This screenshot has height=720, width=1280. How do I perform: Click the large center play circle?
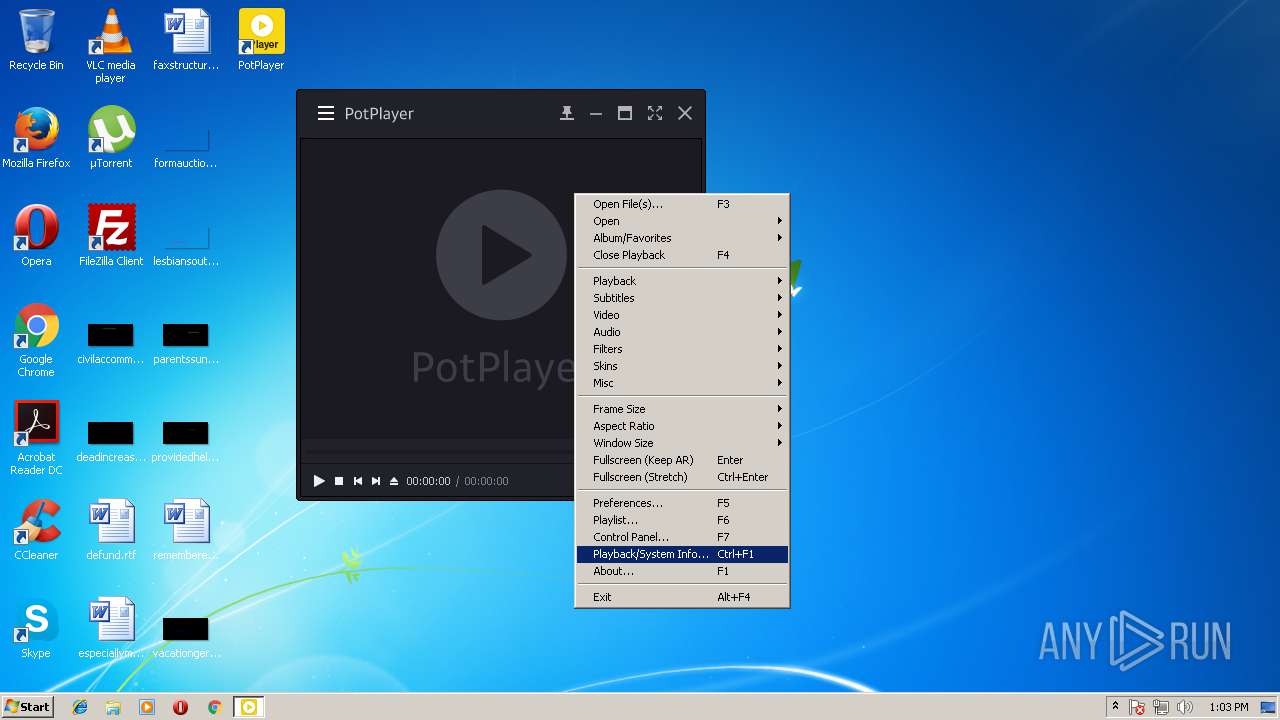tap(502, 255)
